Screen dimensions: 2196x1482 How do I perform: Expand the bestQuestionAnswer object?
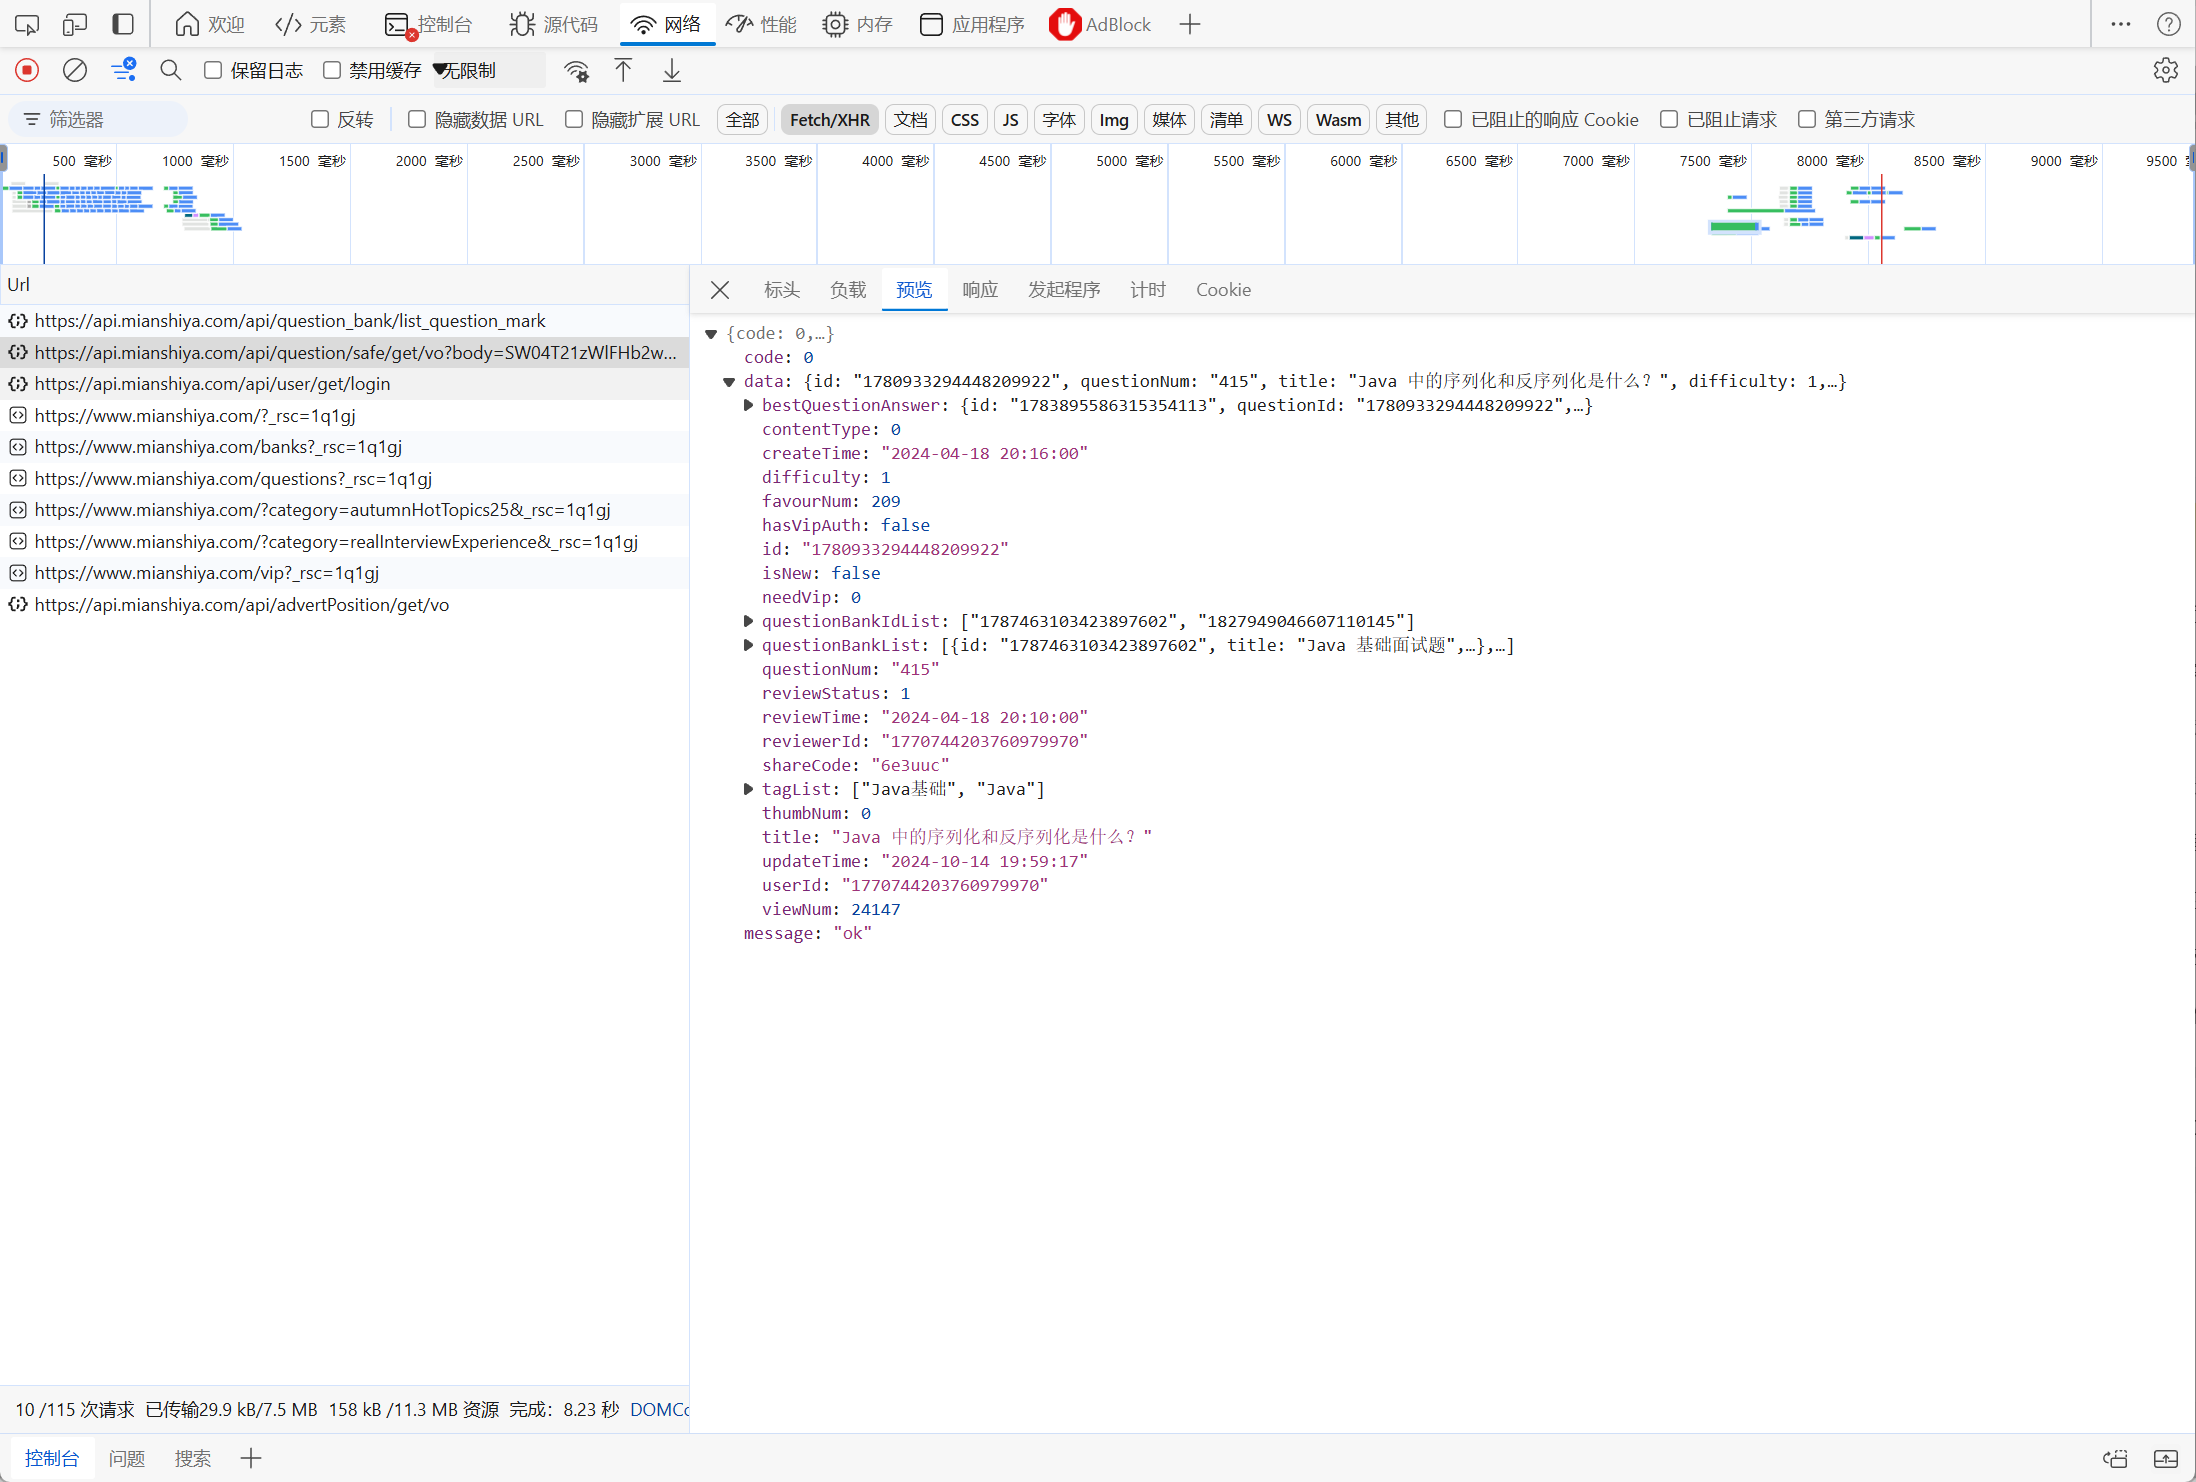coord(748,405)
